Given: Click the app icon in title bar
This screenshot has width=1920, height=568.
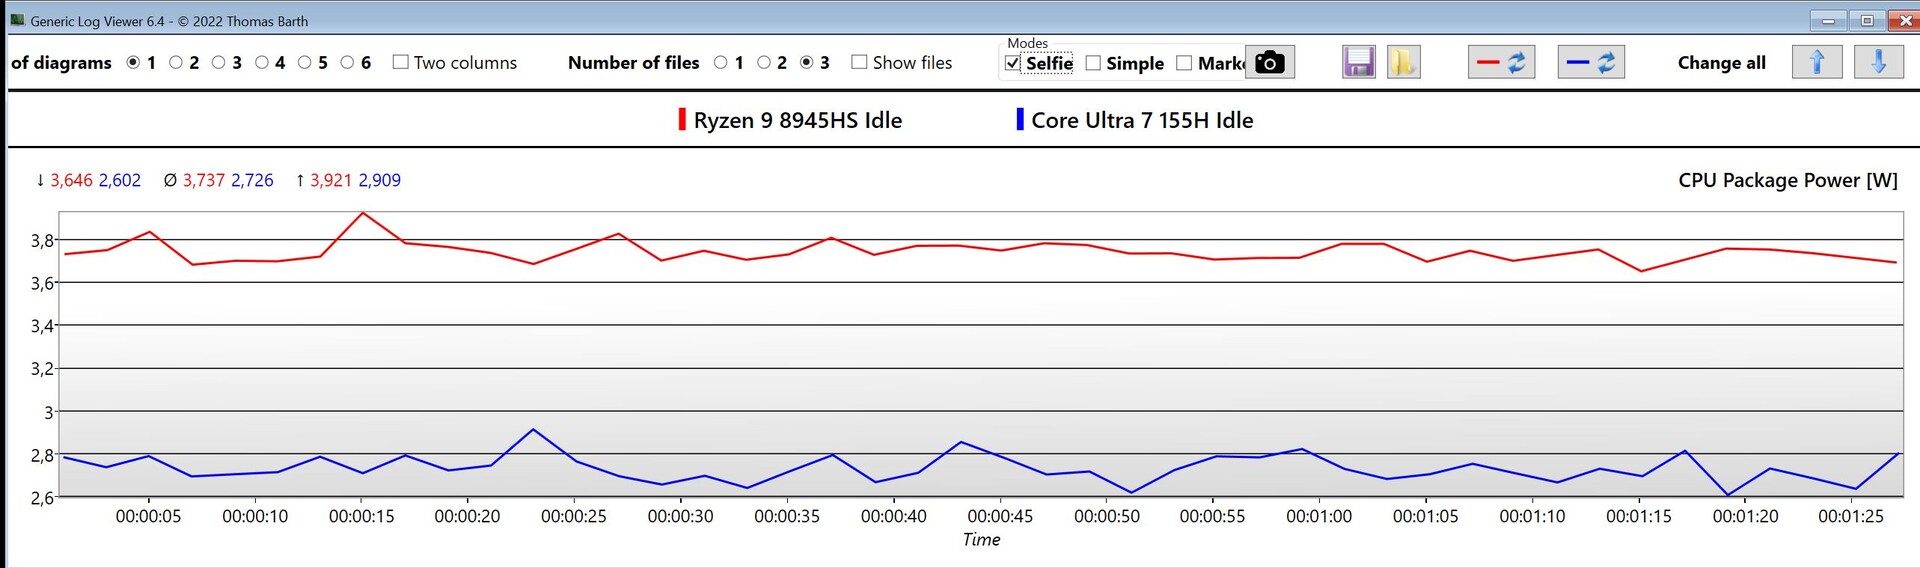Looking at the screenshot, I should [x=17, y=20].
